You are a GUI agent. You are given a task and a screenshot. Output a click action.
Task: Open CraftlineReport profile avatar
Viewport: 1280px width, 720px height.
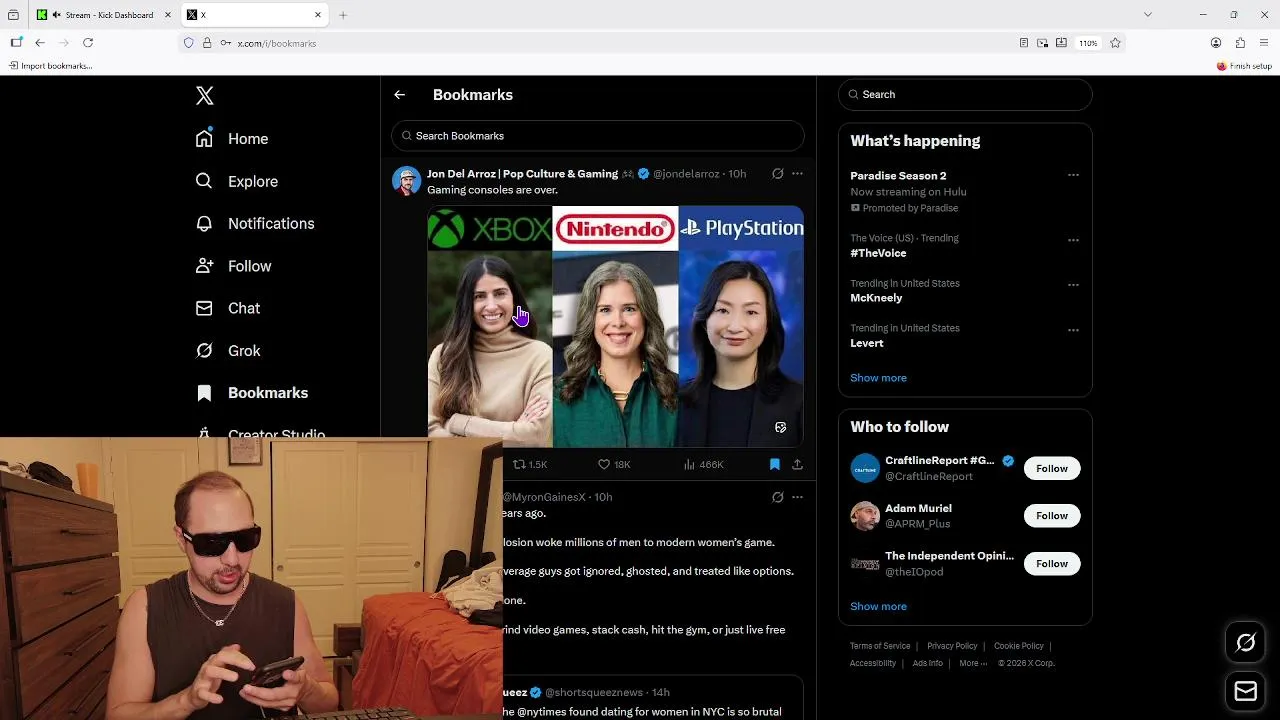point(865,468)
